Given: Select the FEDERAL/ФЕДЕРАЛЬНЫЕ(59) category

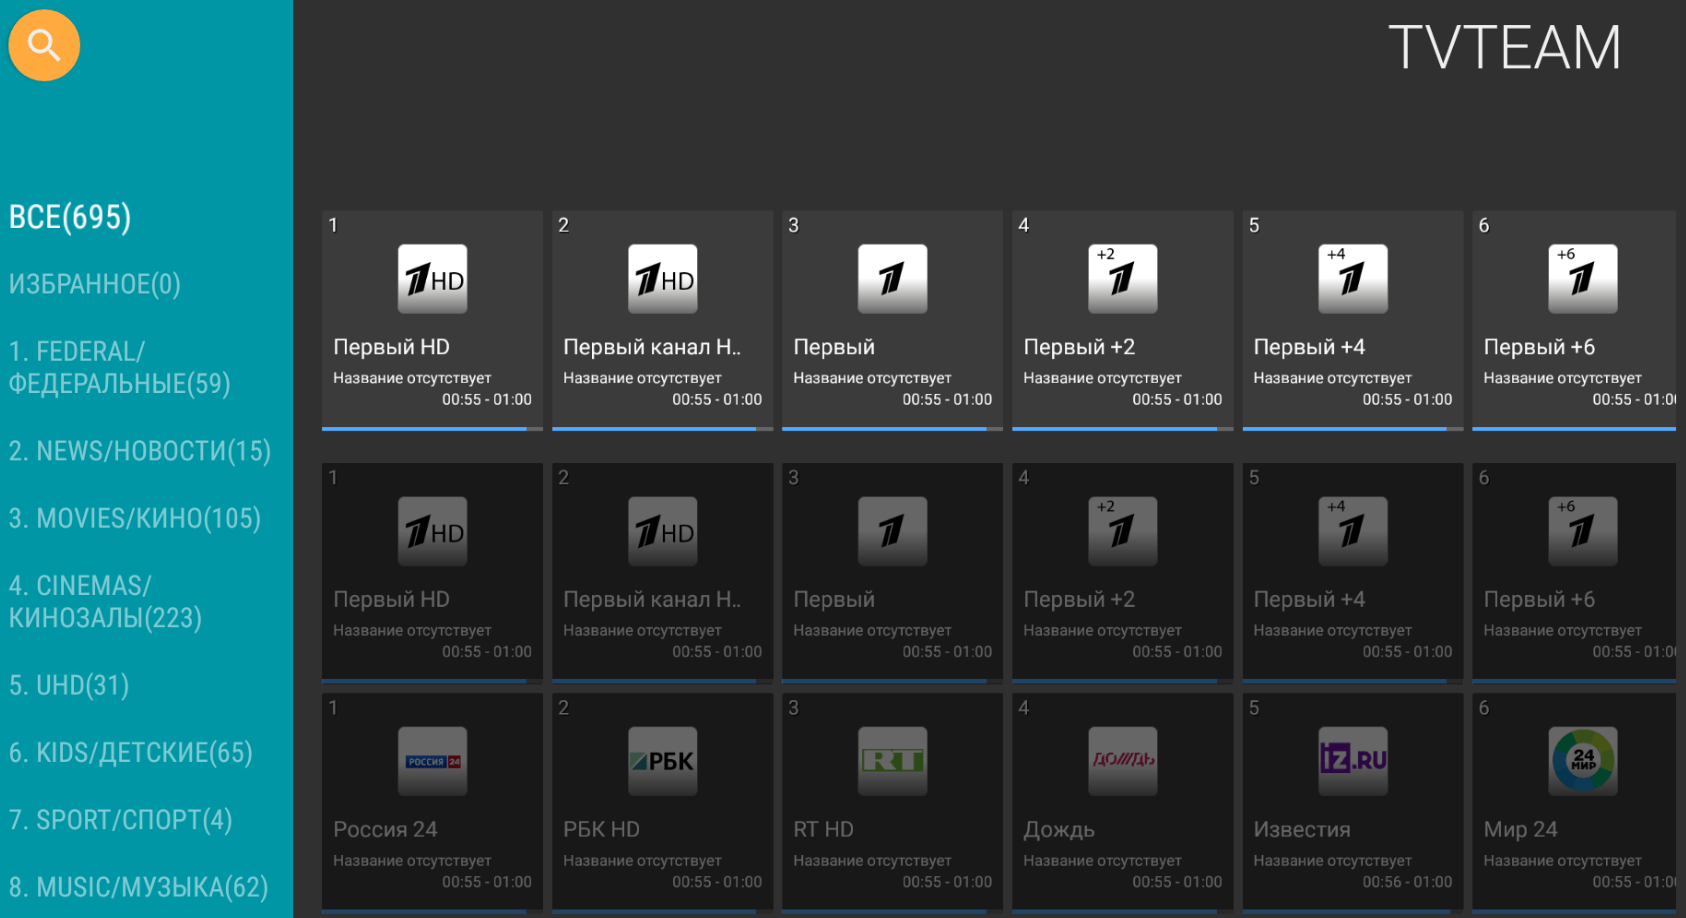Looking at the screenshot, I should (x=119, y=368).
